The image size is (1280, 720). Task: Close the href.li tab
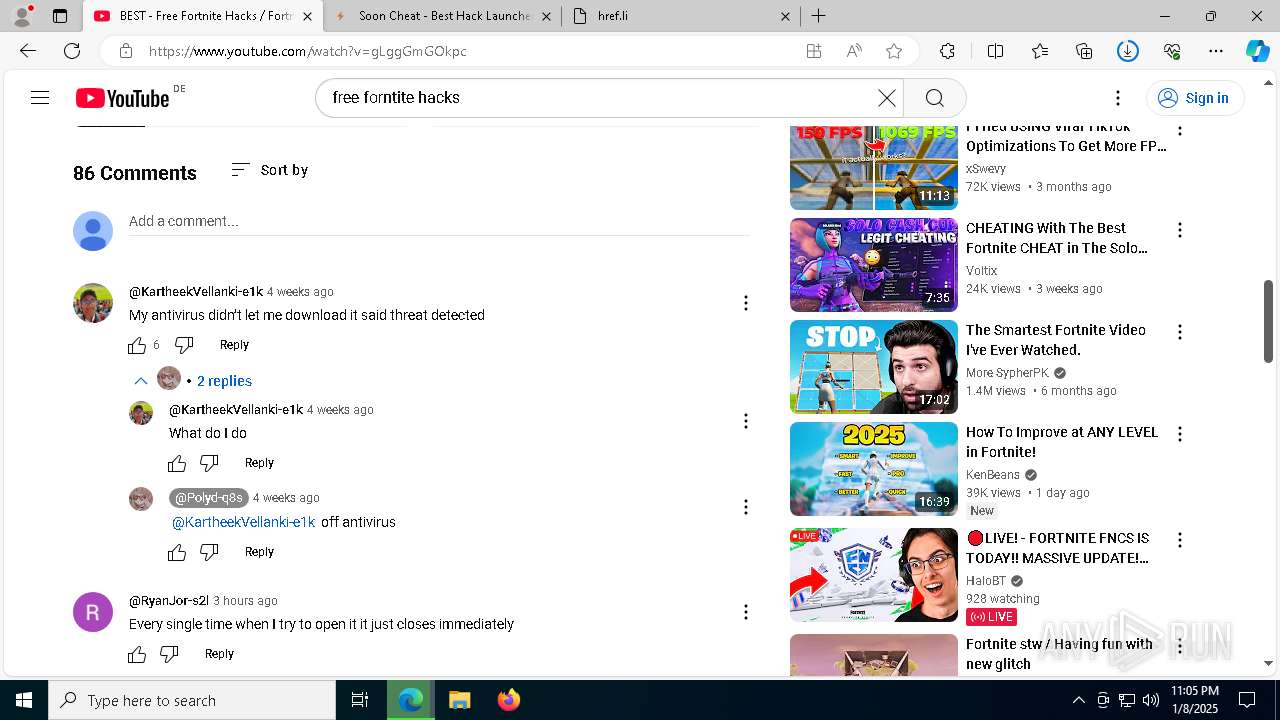785,16
